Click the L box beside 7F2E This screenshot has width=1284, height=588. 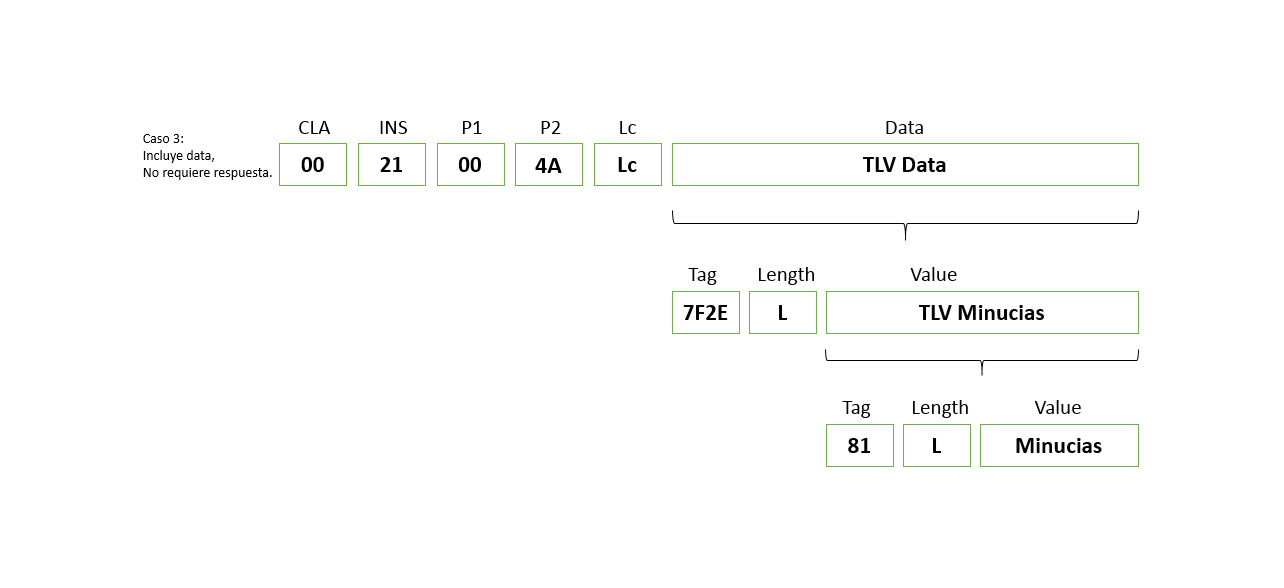click(782, 313)
